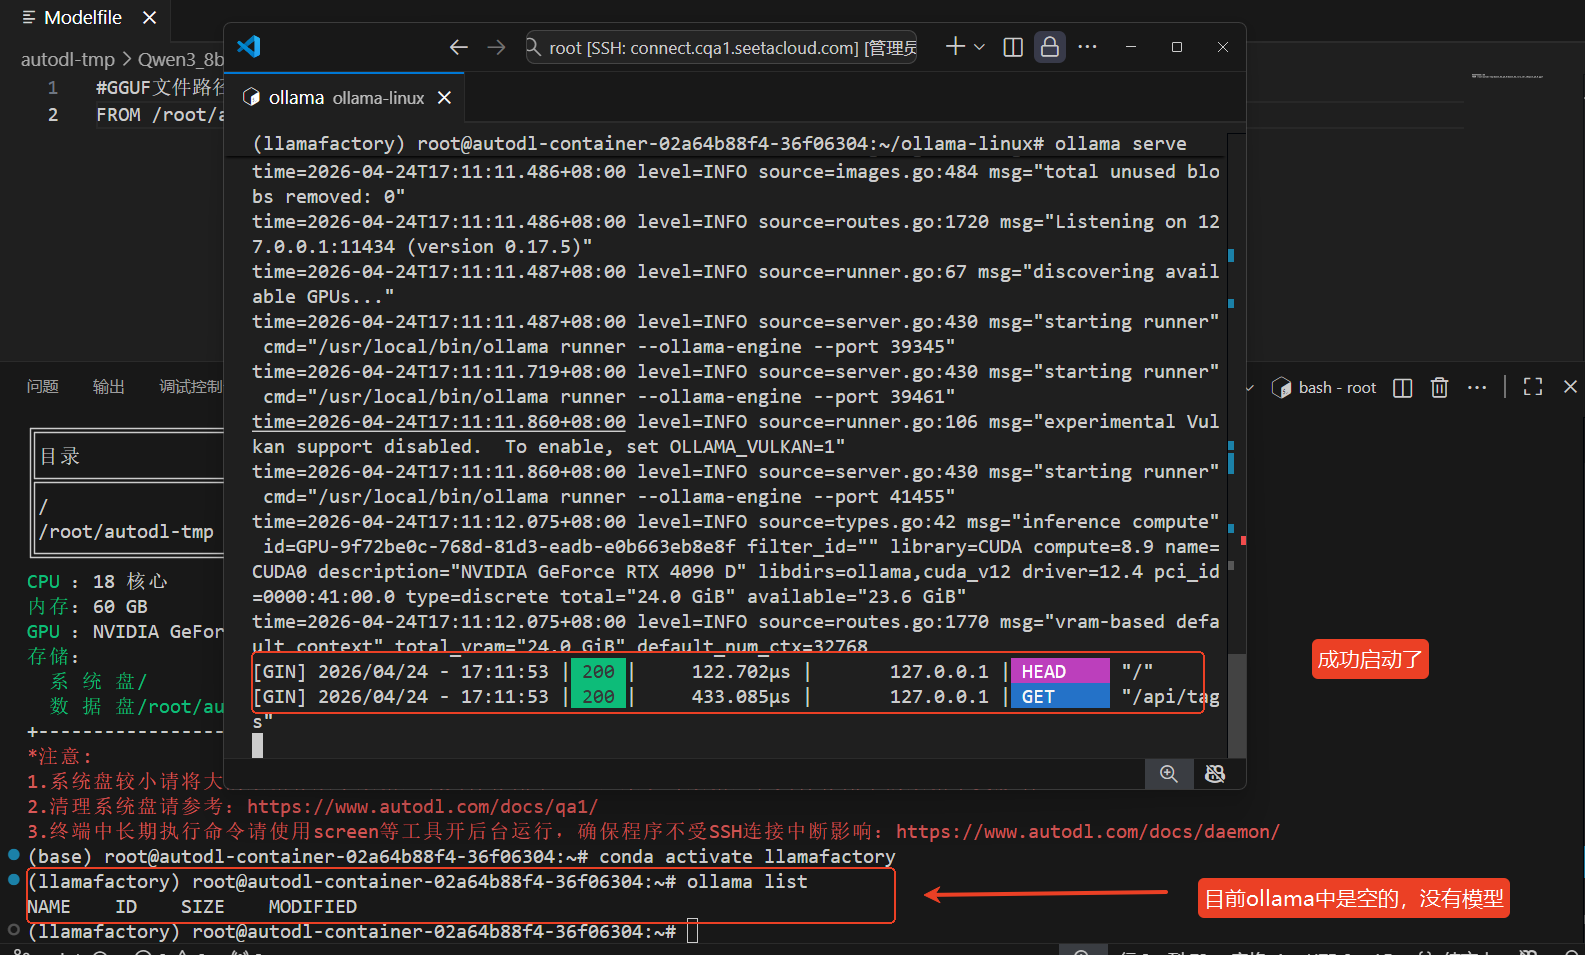Toggle the lock group icon
Image resolution: width=1585 pixels, height=955 pixels.
coord(1050,47)
